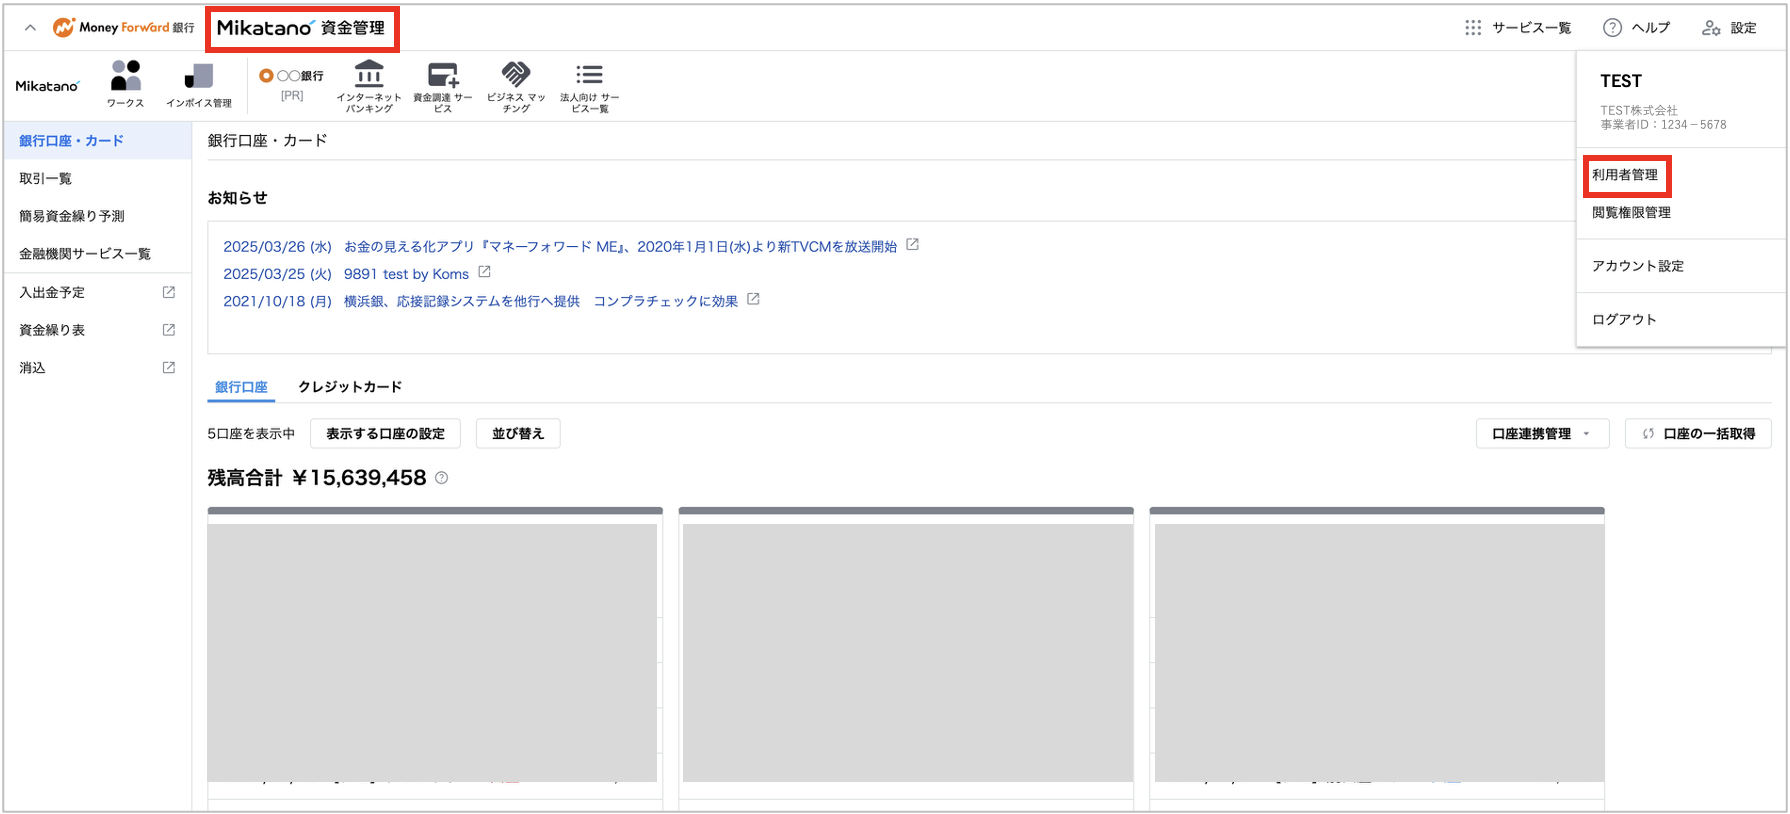Image resolution: width=1790 pixels, height=814 pixels.
Task: Open アカウント設定 in settings menu
Action: pyautogui.click(x=1638, y=266)
